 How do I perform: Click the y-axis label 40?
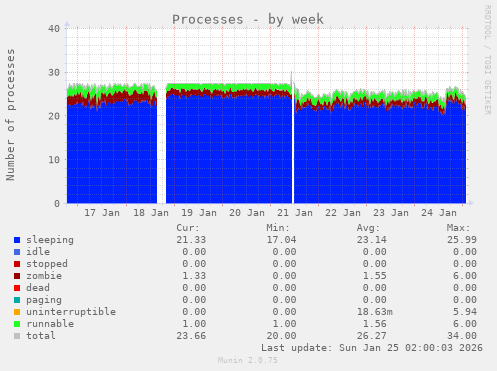[x=54, y=29]
